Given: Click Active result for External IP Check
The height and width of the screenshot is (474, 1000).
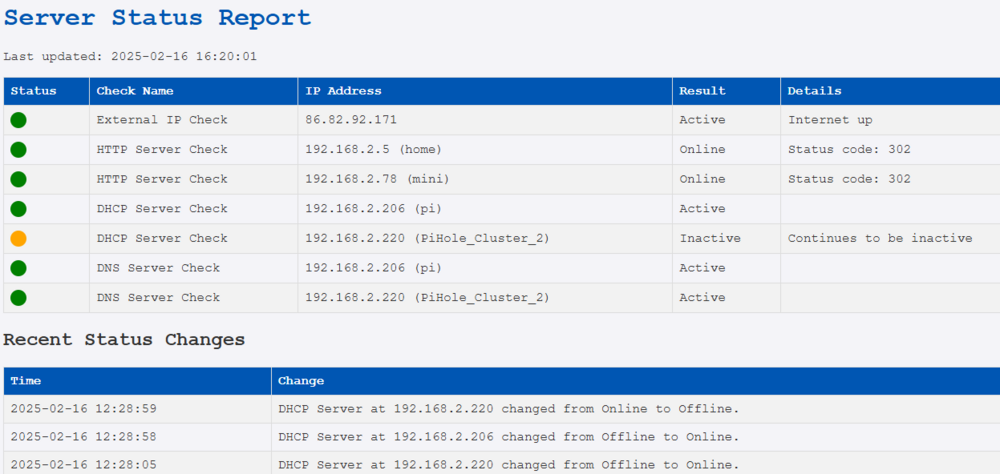Looking at the screenshot, I should (702, 120).
